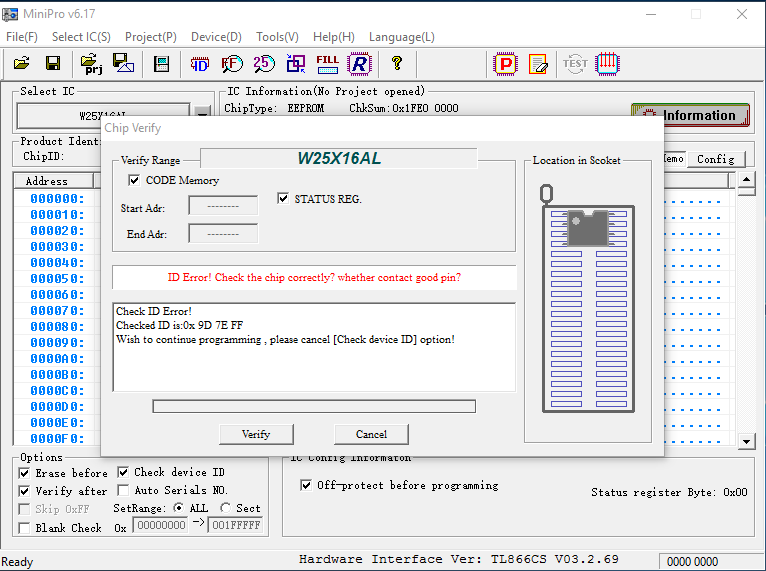Save file with the floppy disk icon
766x571 pixels.
pos(53,63)
